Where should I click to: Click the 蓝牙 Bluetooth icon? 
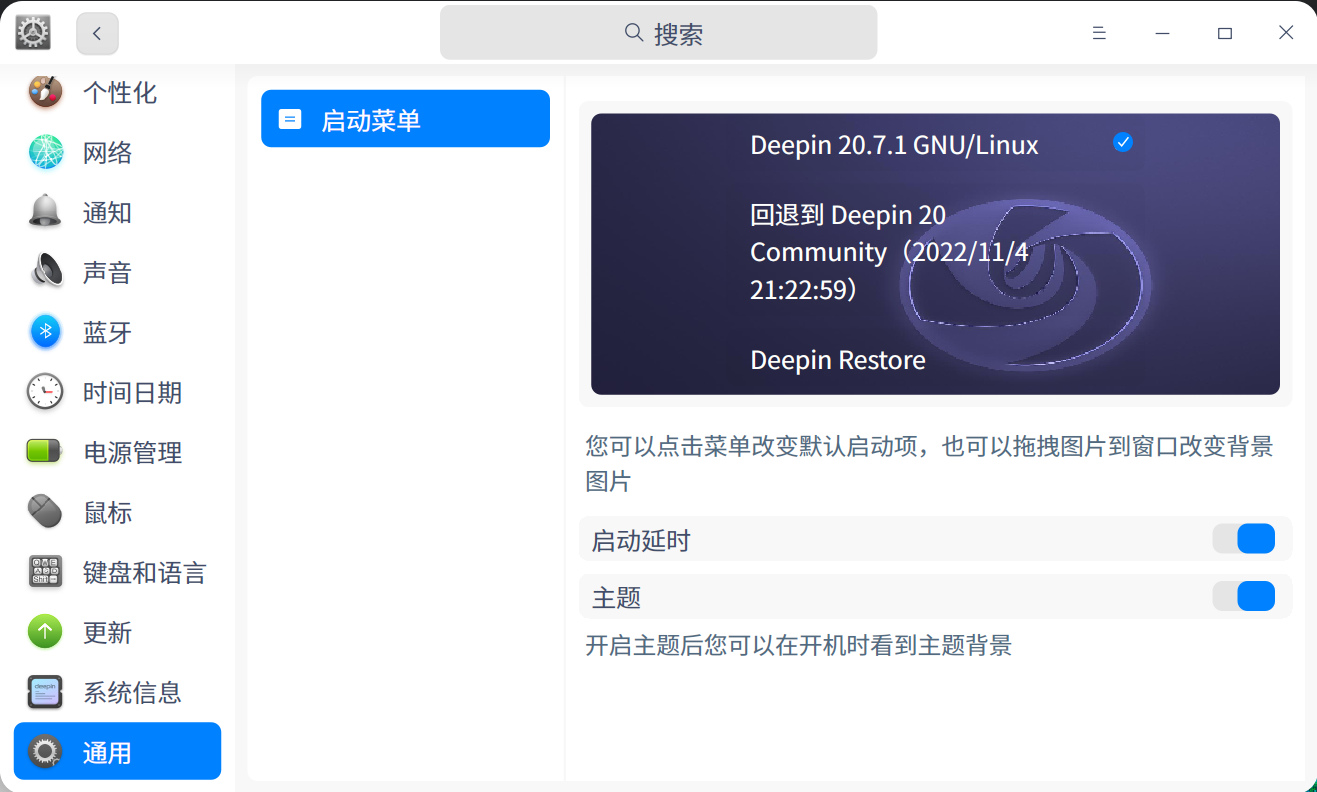45,332
